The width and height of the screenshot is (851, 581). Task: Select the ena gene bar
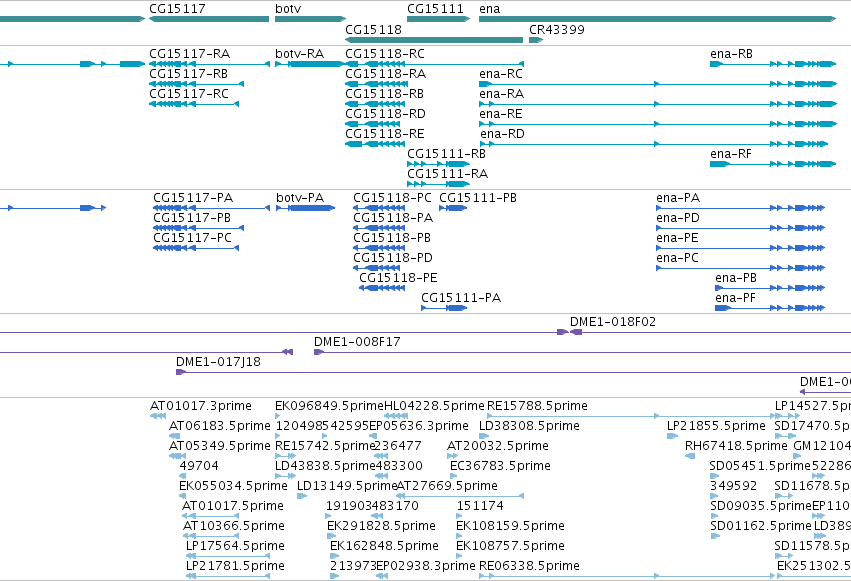(x=658, y=19)
